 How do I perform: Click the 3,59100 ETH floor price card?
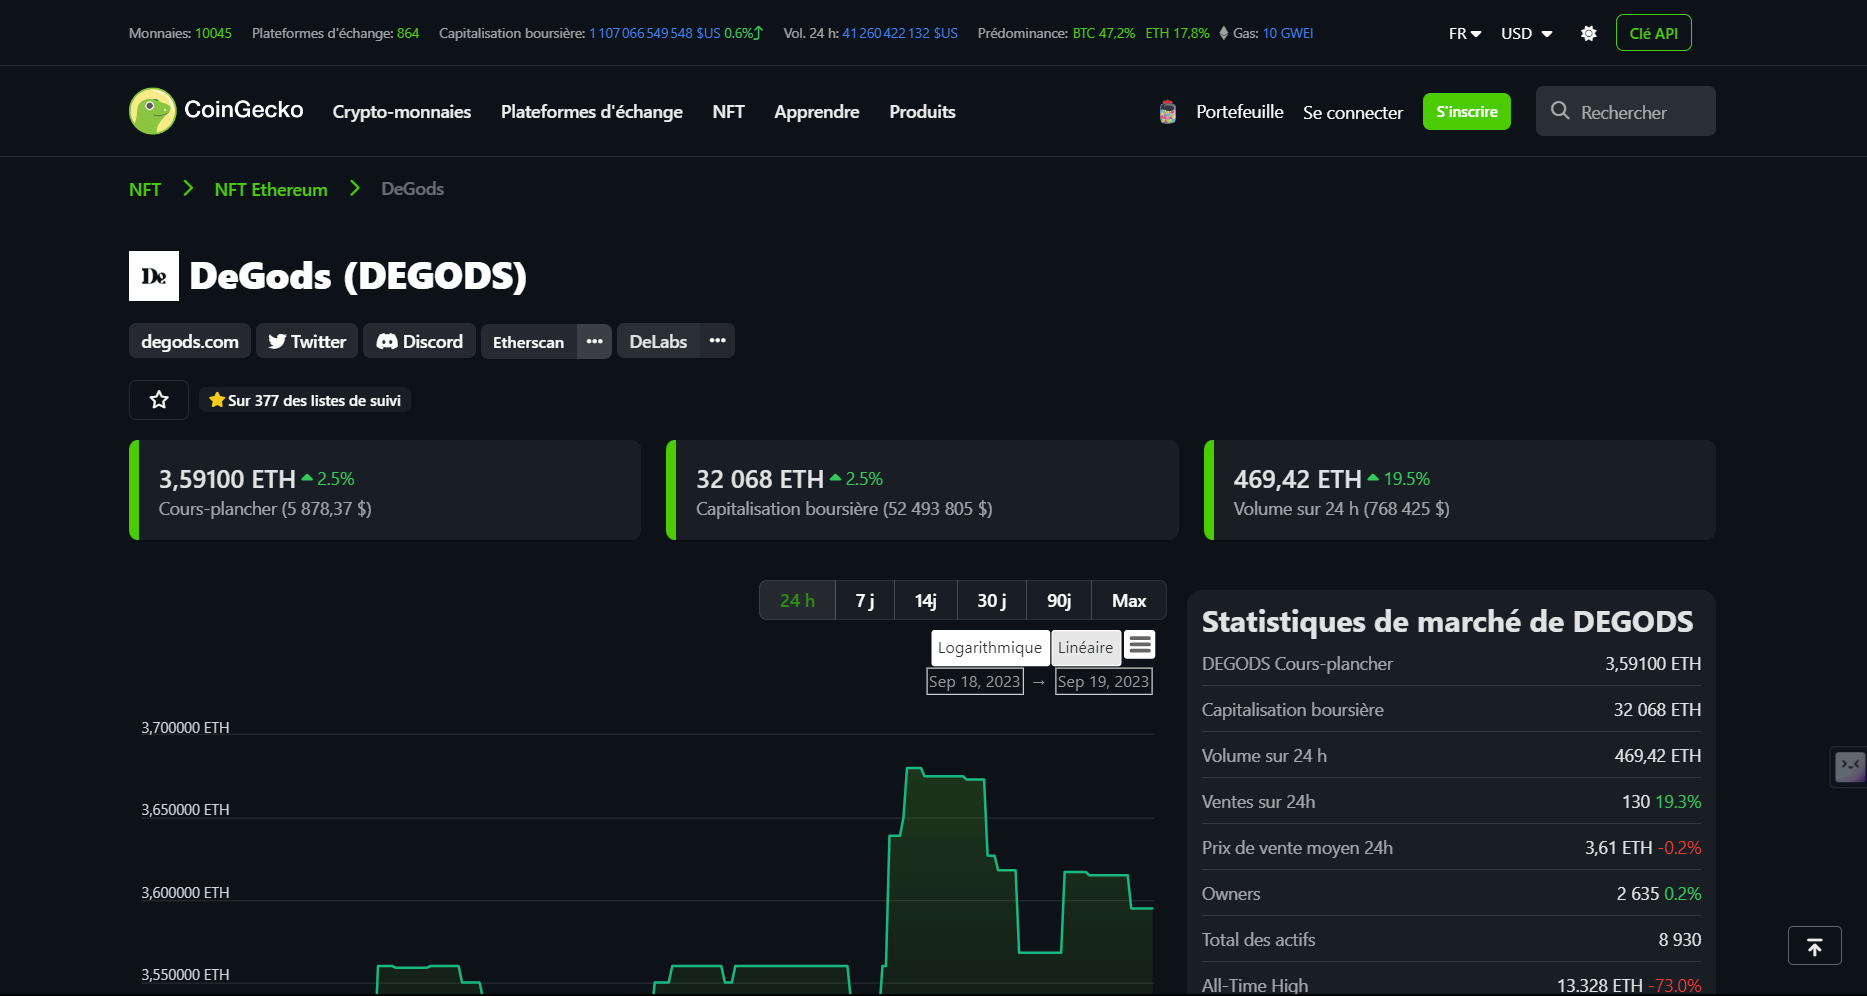385,490
